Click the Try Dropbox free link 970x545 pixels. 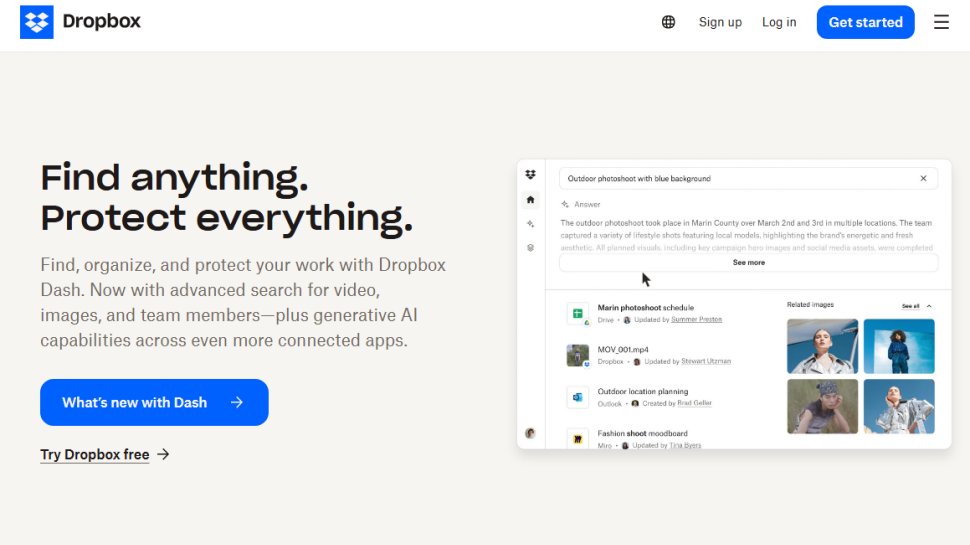pyautogui.click(x=95, y=455)
